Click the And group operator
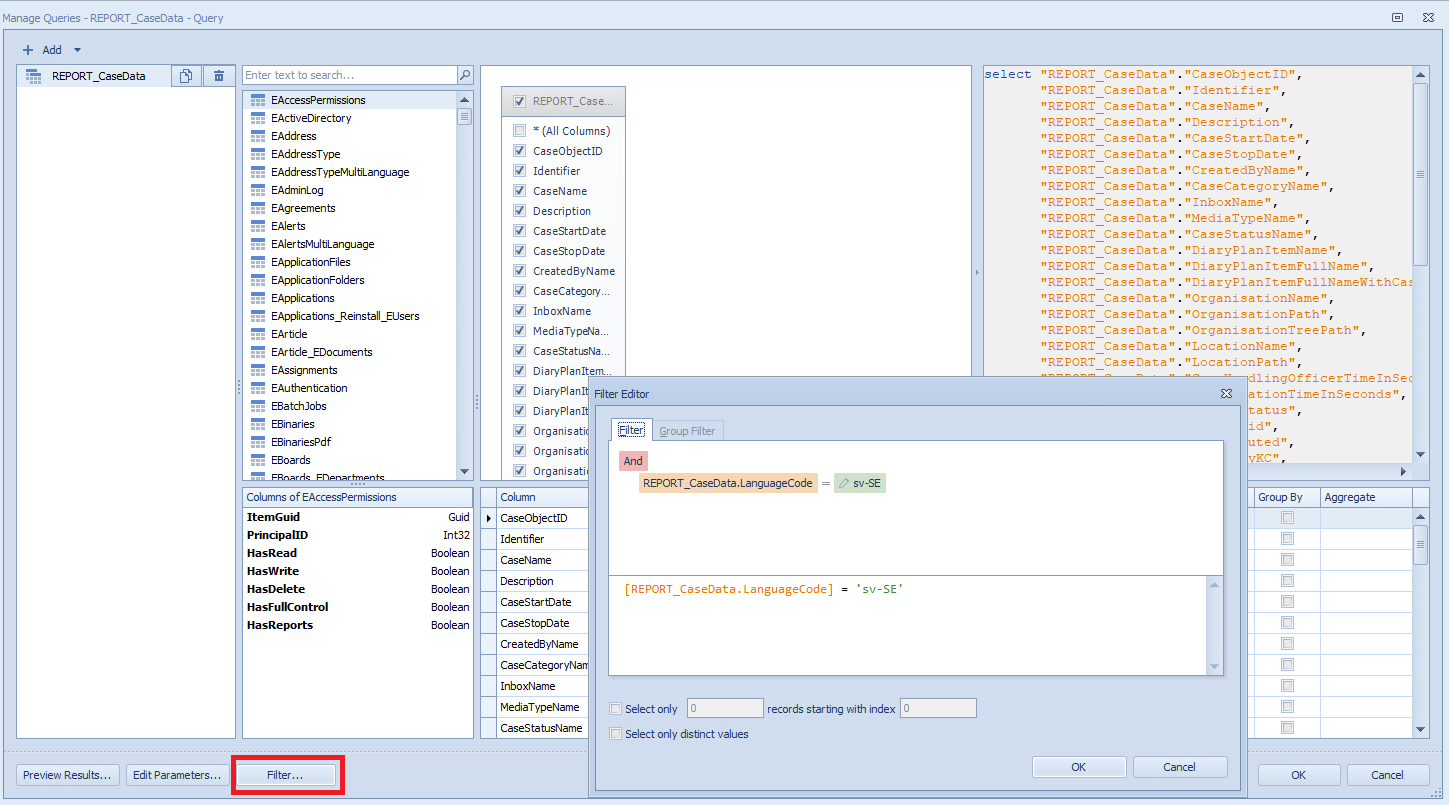 [633, 461]
